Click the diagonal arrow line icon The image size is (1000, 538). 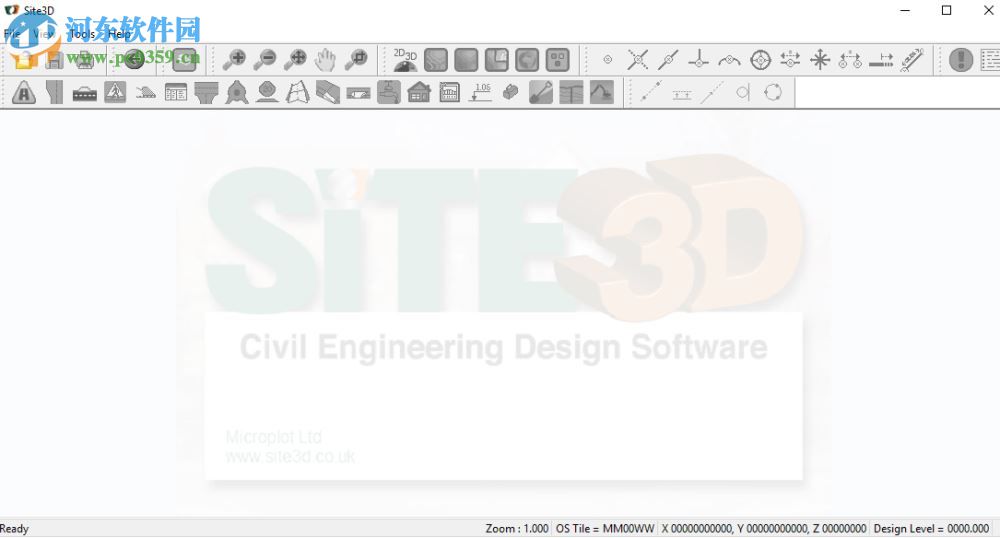pos(712,92)
